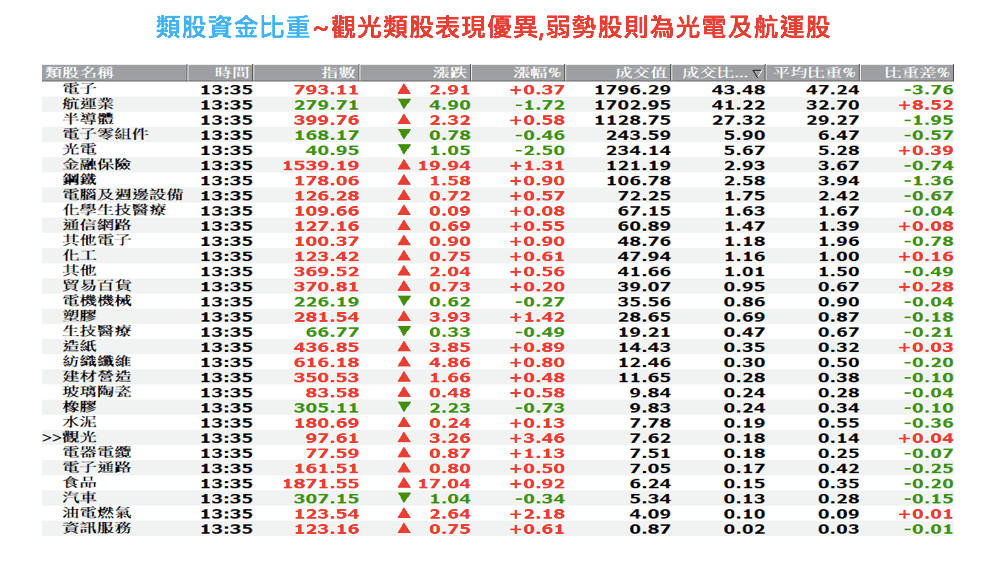The height and width of the screenshot is (564, 991).
Task: Click the green down arrow in 航運業 row
Action: (x=404, y=104)
